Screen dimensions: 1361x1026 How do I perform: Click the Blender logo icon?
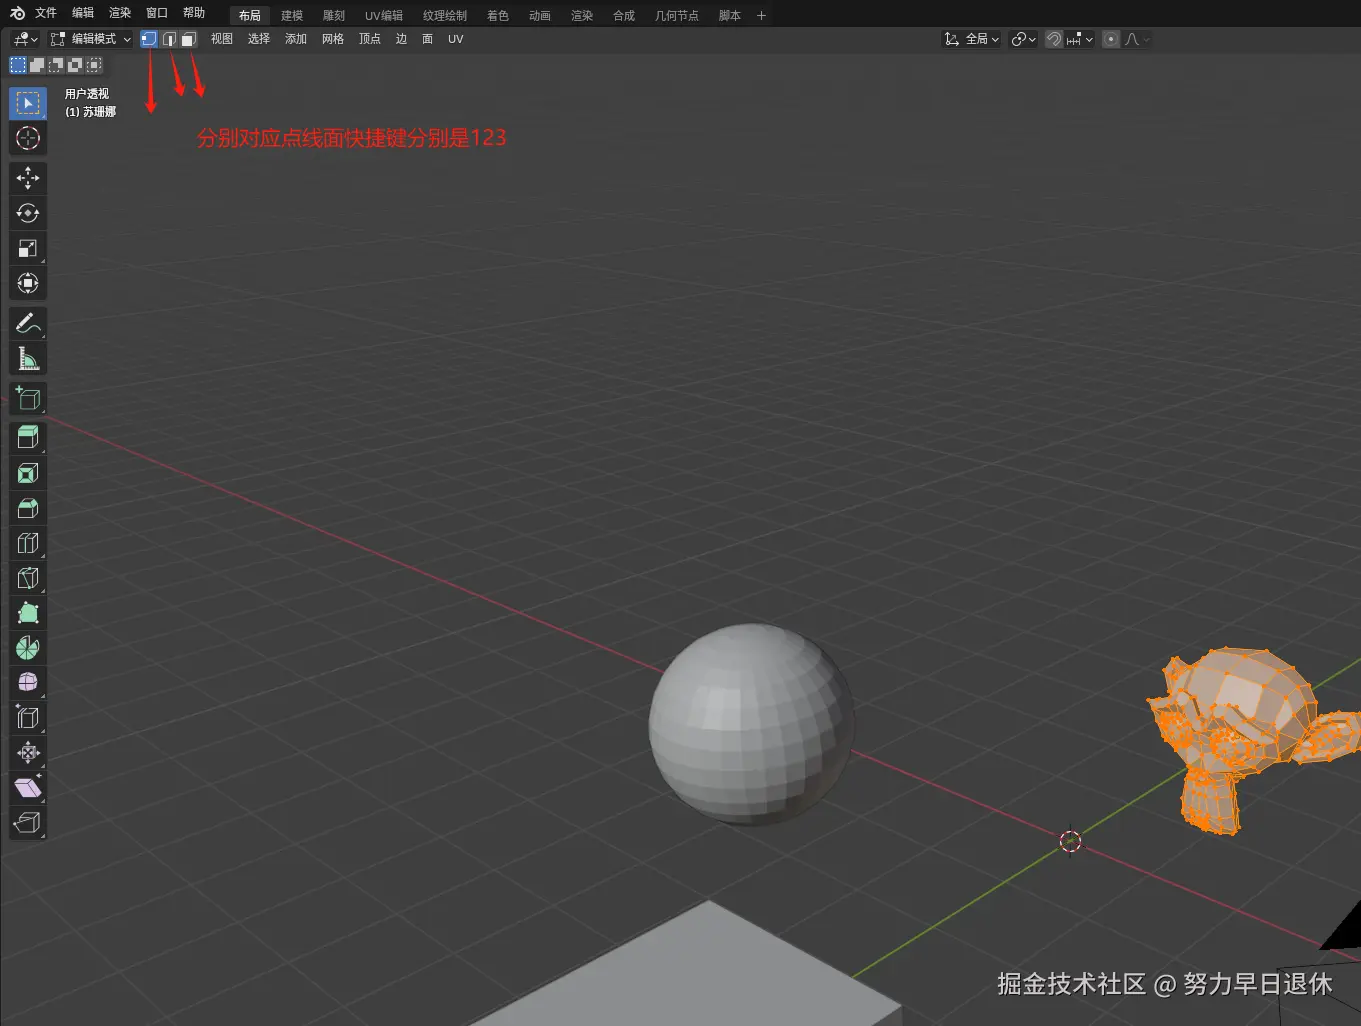17,13
